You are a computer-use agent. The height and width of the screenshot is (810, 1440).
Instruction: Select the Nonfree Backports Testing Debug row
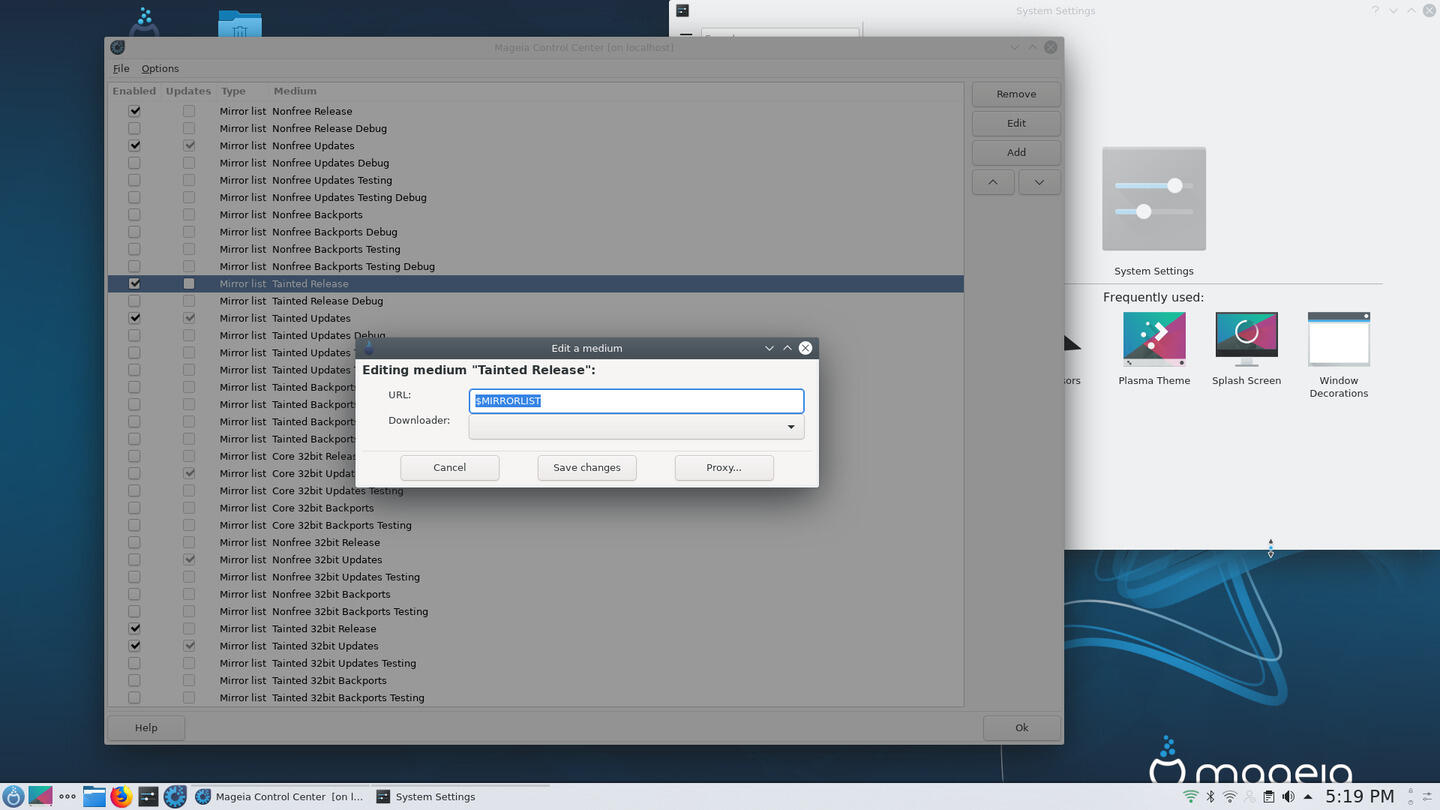tap(535, 267)
